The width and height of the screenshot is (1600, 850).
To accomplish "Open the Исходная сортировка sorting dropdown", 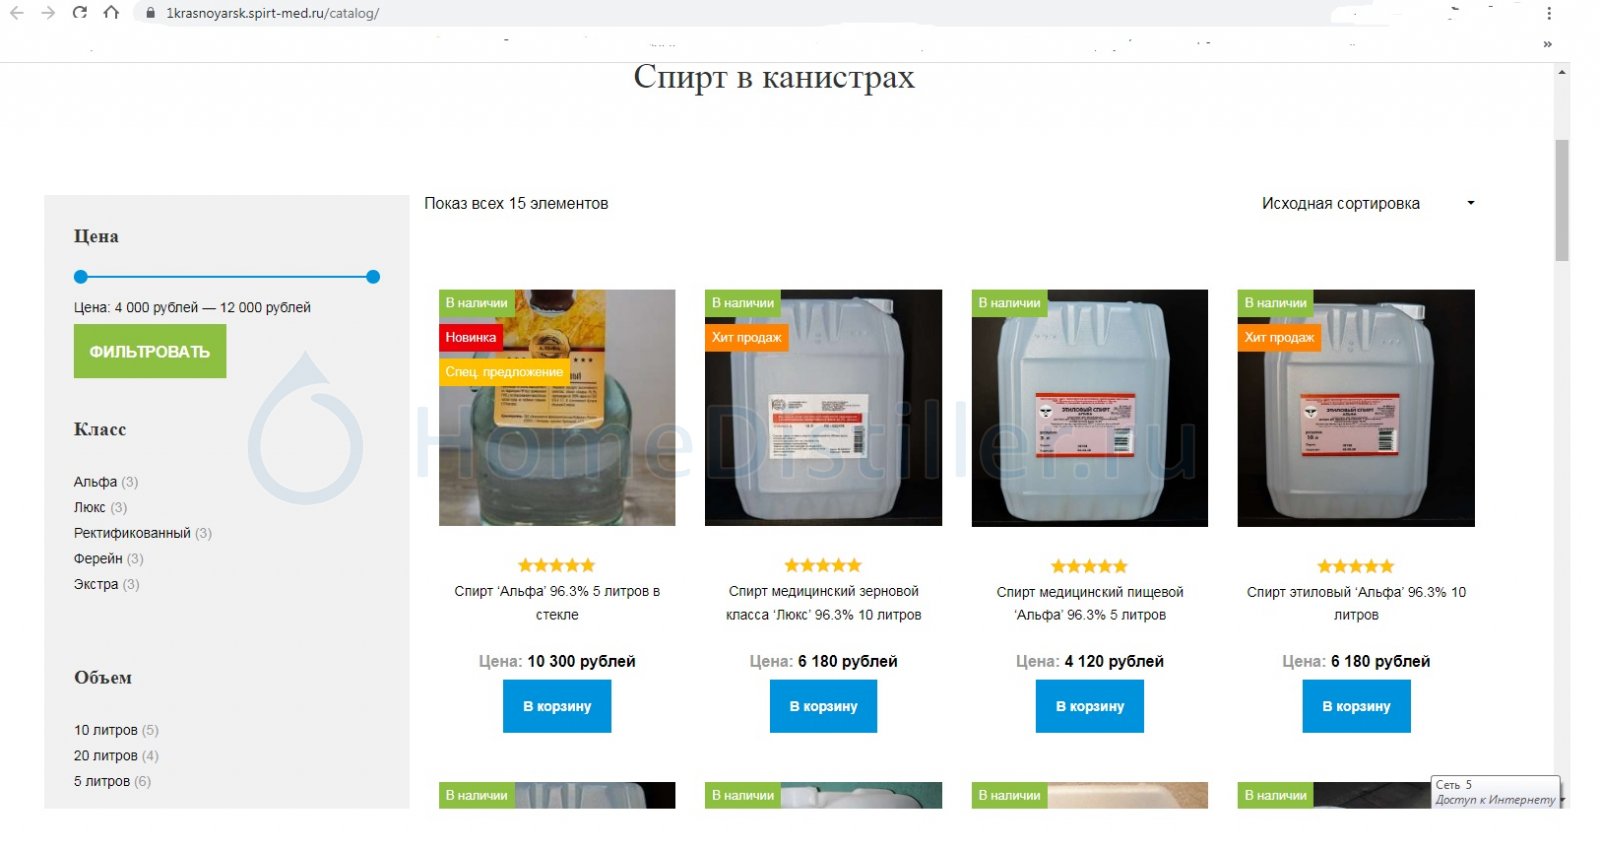I will pos(1367,203).
